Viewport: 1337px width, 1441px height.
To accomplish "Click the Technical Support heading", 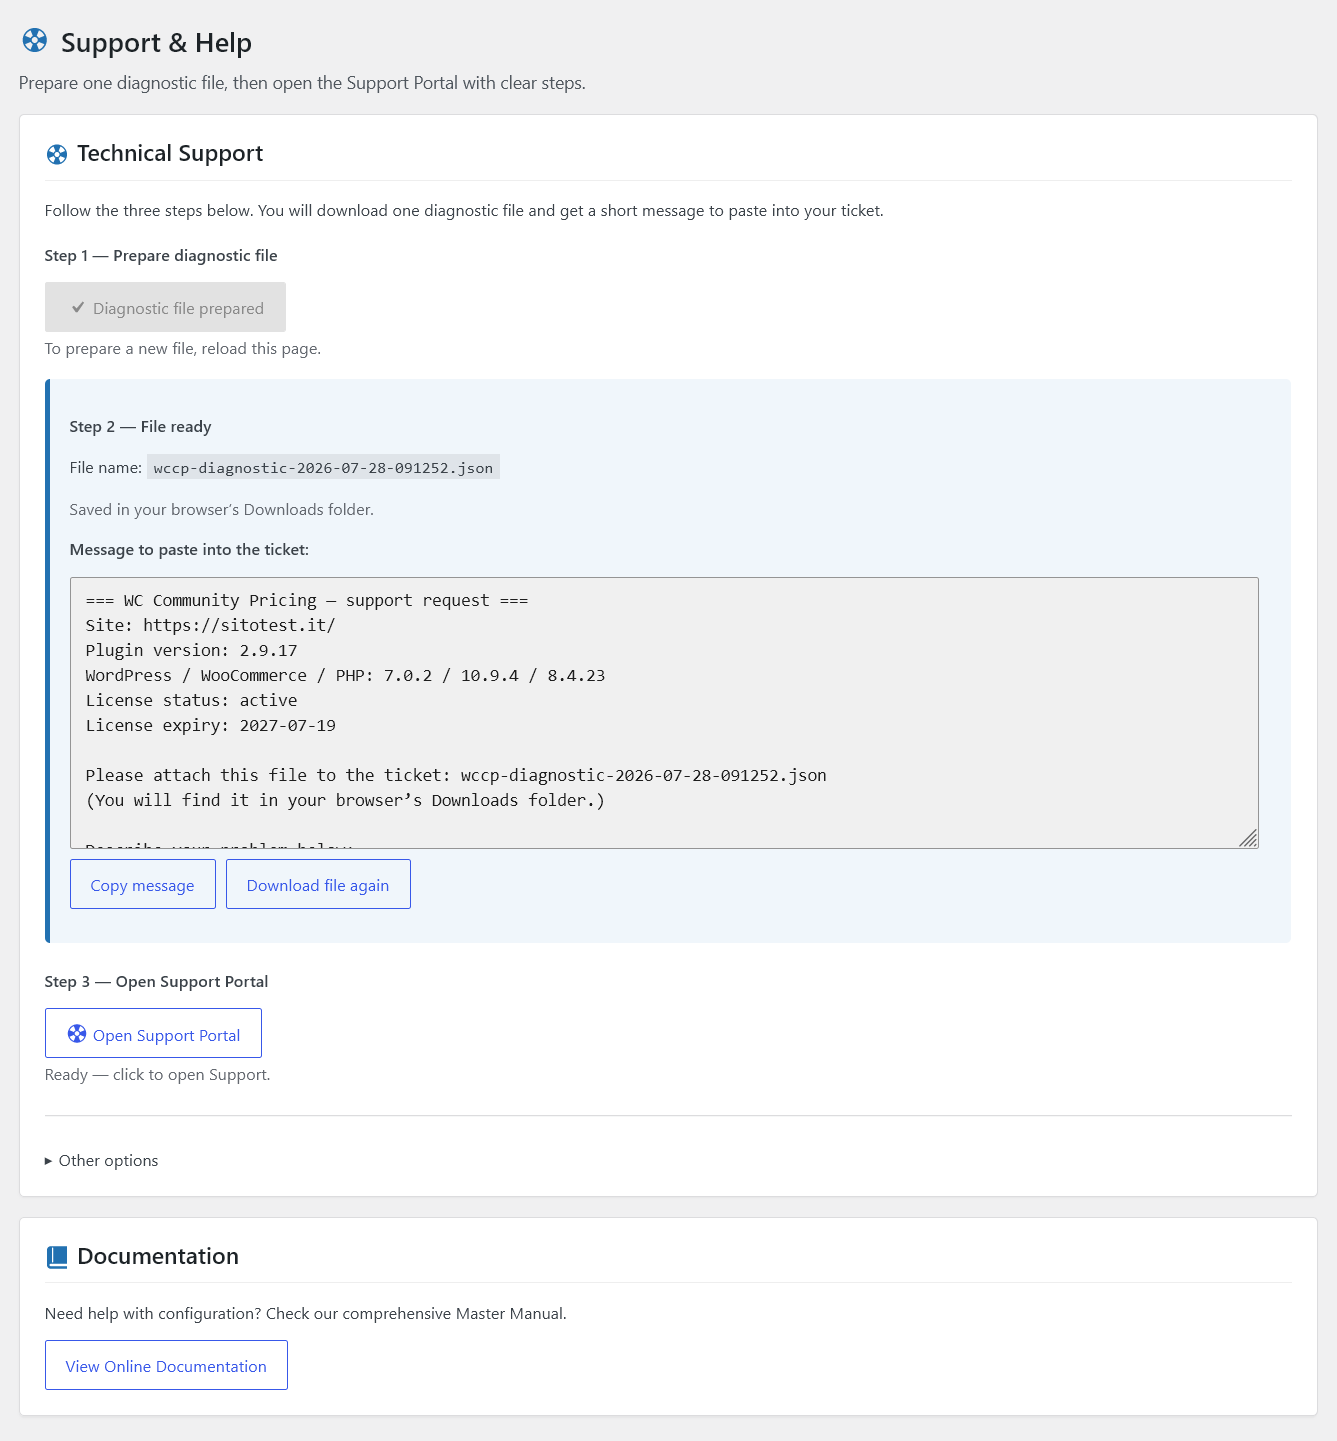I will (170, 153).
